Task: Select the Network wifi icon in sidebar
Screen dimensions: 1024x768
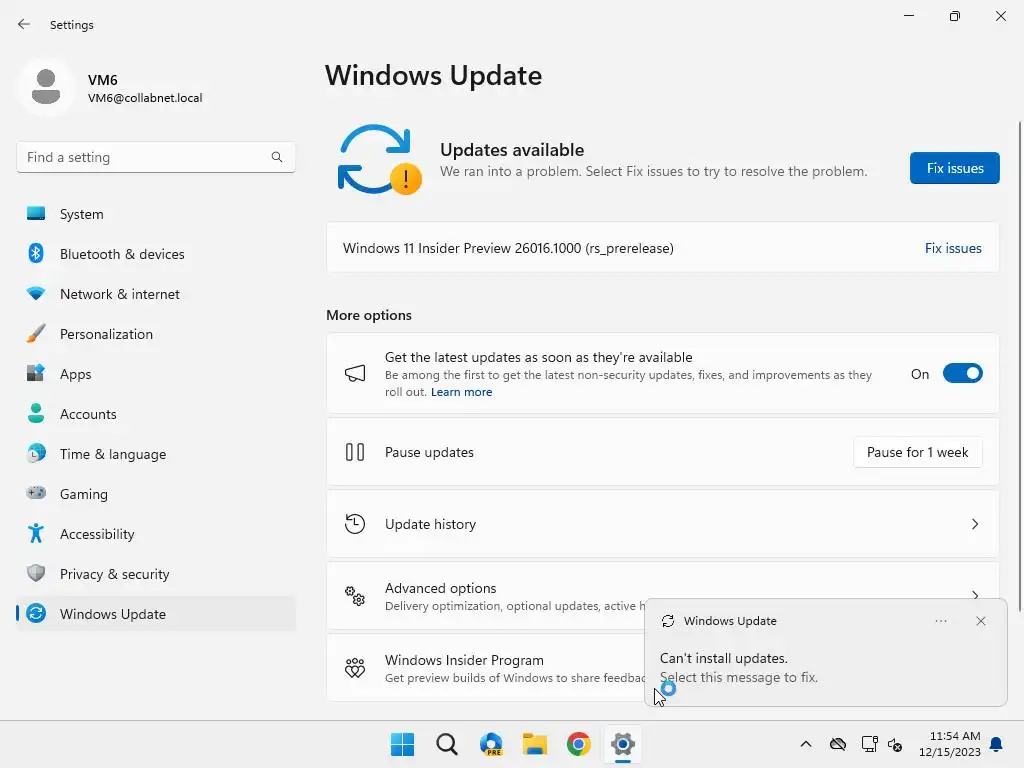Action: click(36, 294)
